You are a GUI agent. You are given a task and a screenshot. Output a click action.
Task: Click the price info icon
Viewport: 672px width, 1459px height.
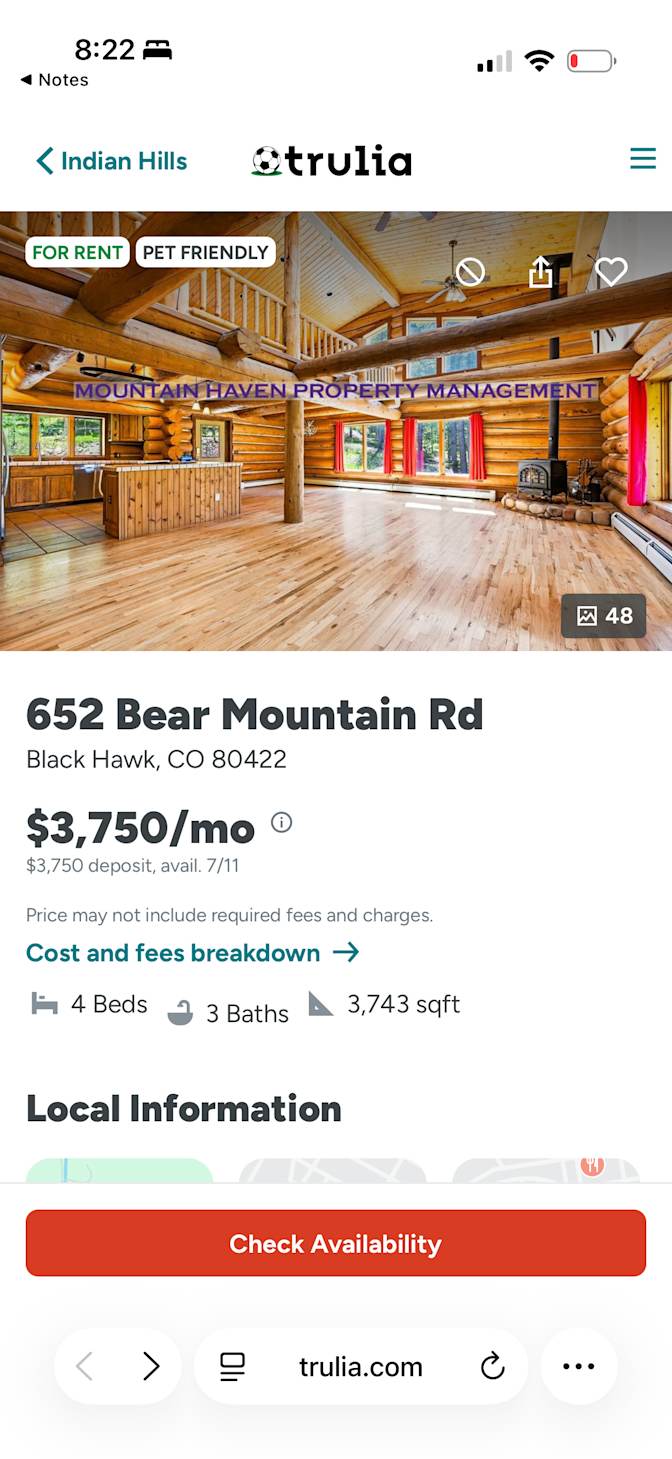[282, 823]
